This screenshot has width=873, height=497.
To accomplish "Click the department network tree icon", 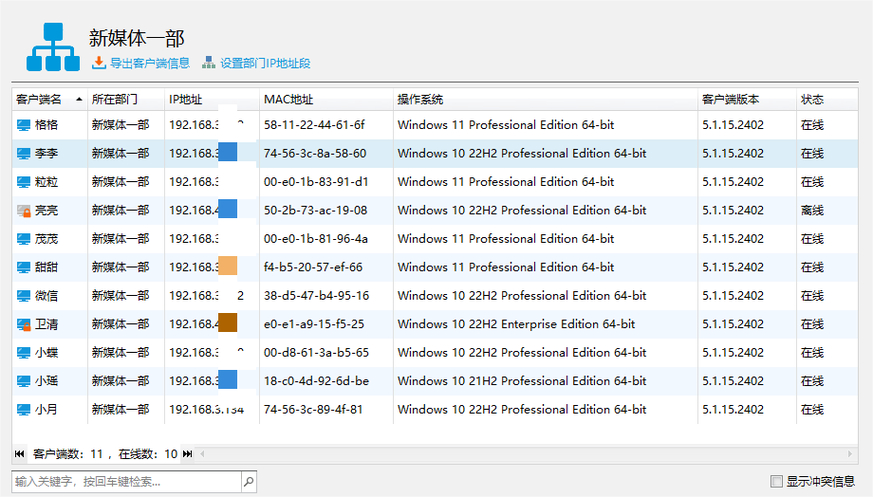I will point(53,47).
